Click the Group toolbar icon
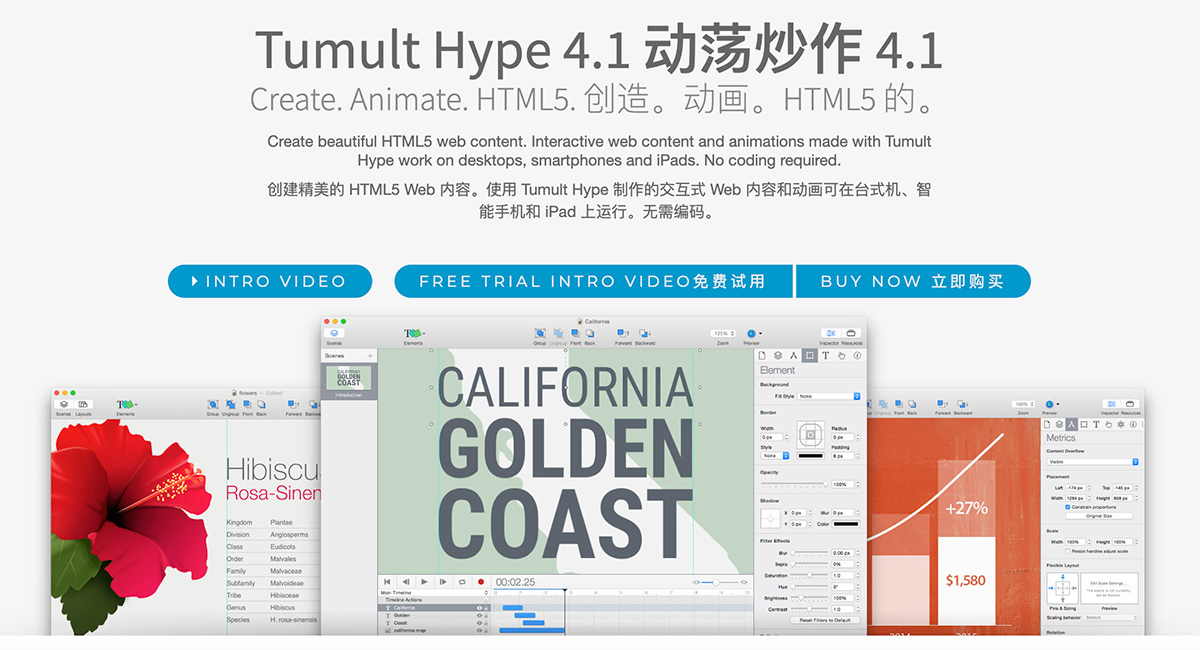 click(x=539, y=333)
